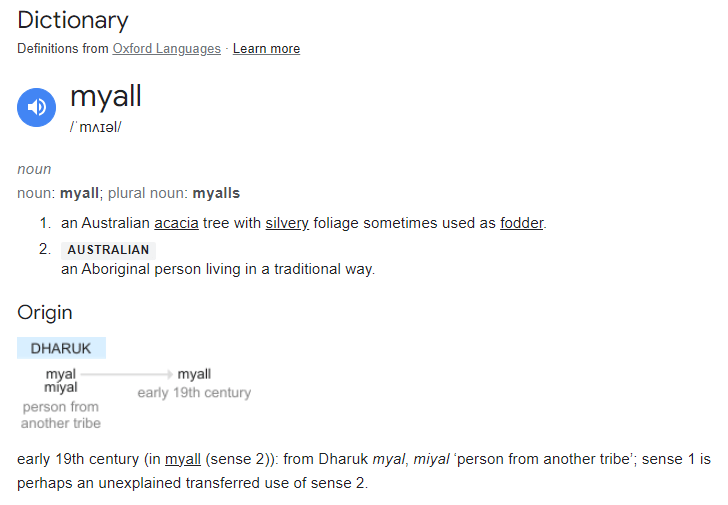Click the fodder link in the definition
This screenshot has width=728, height=505.
(x=521, y=223)
